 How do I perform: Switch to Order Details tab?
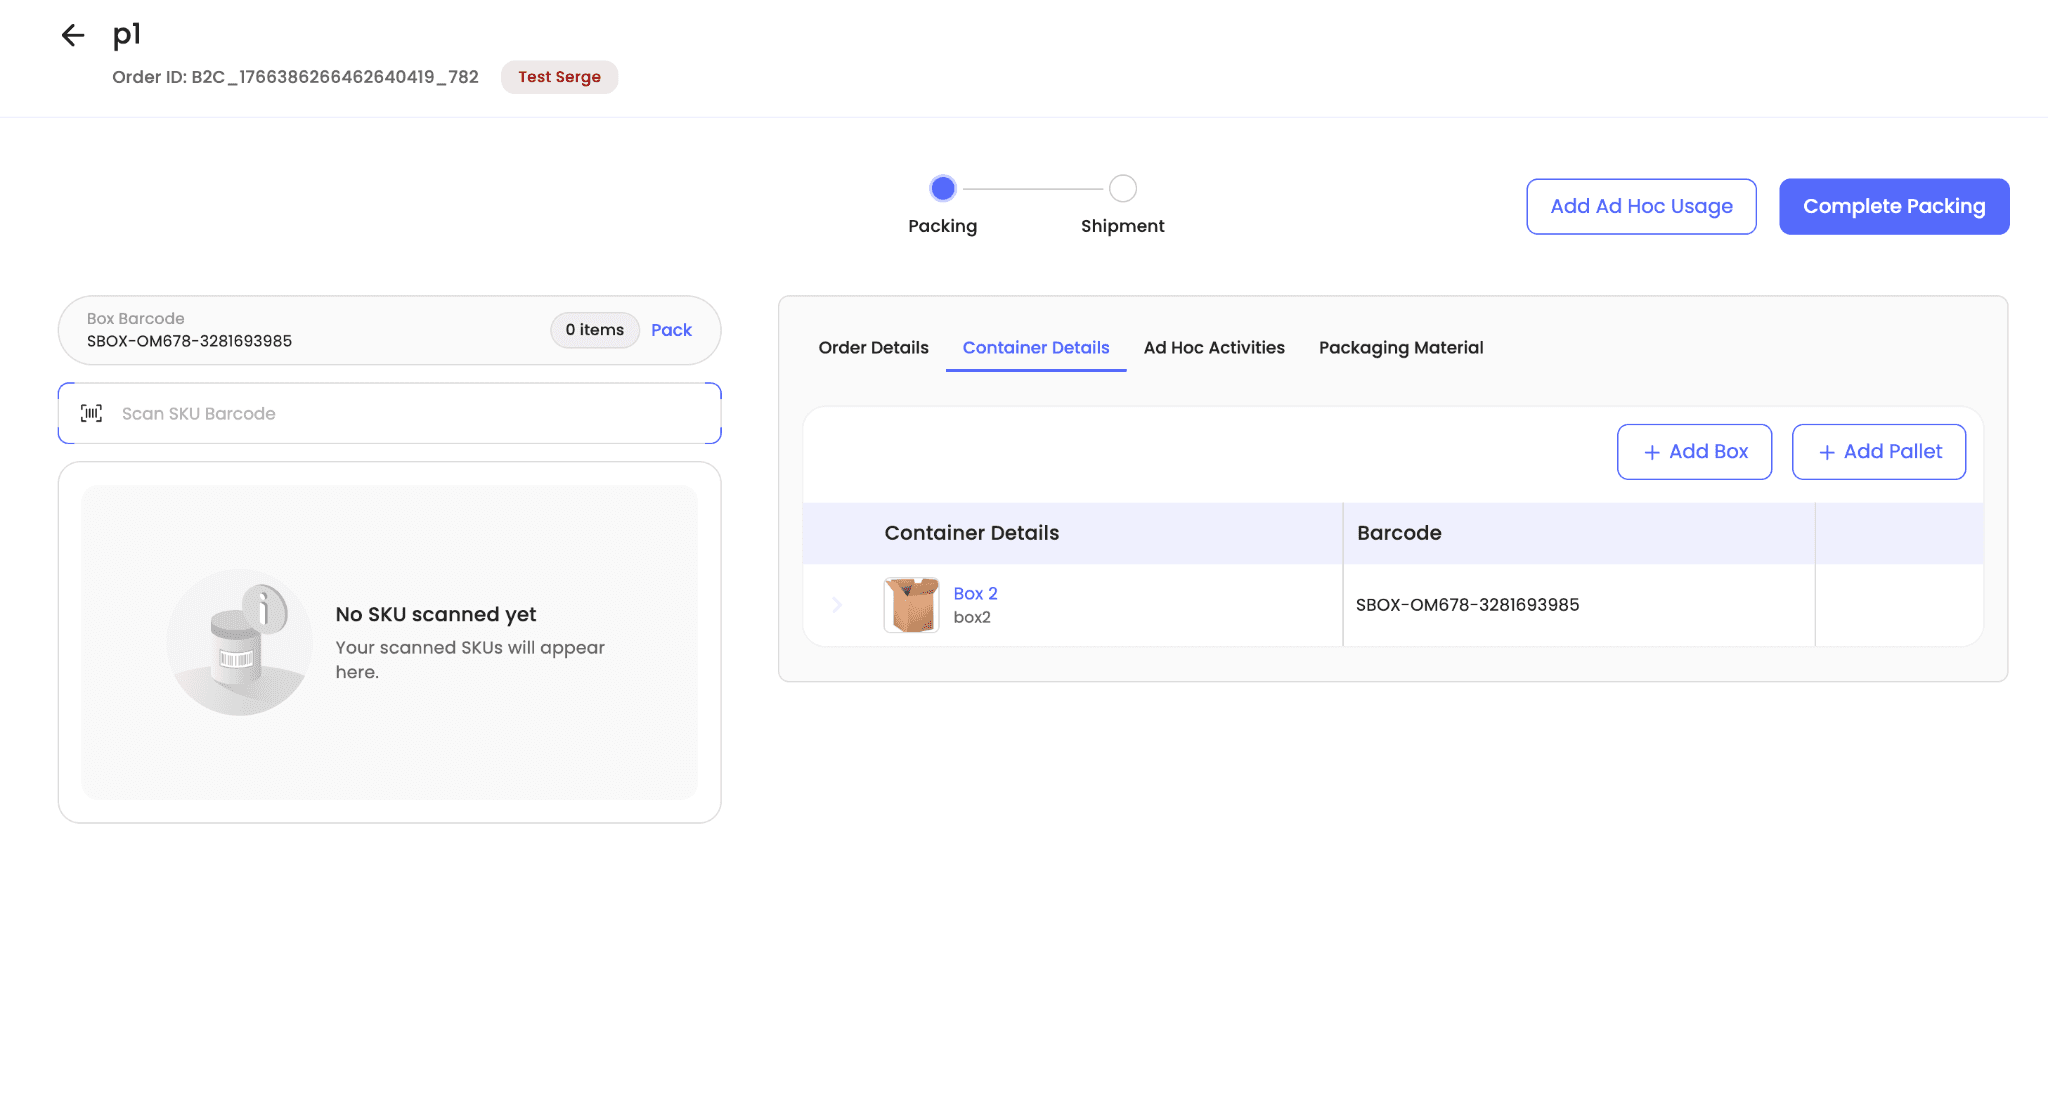(x=873, y=348)
